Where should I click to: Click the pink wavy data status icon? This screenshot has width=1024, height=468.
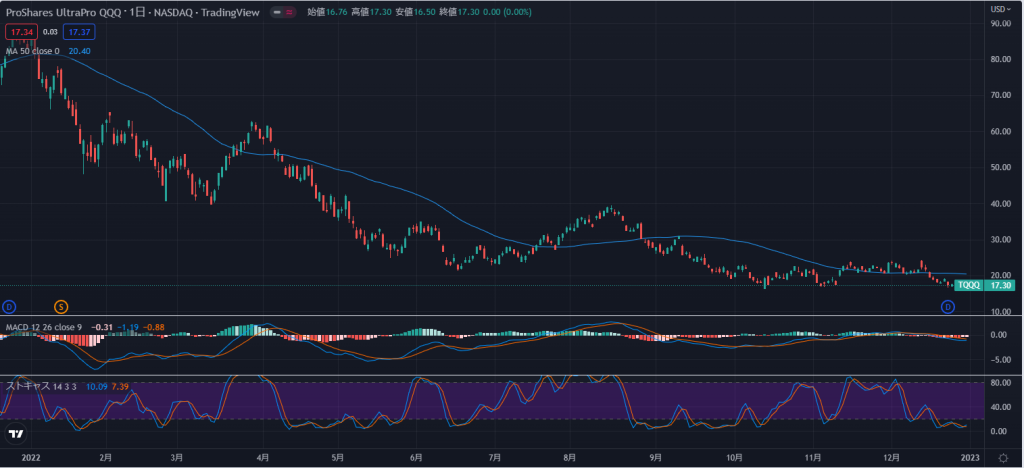click(x=289, y=12)
